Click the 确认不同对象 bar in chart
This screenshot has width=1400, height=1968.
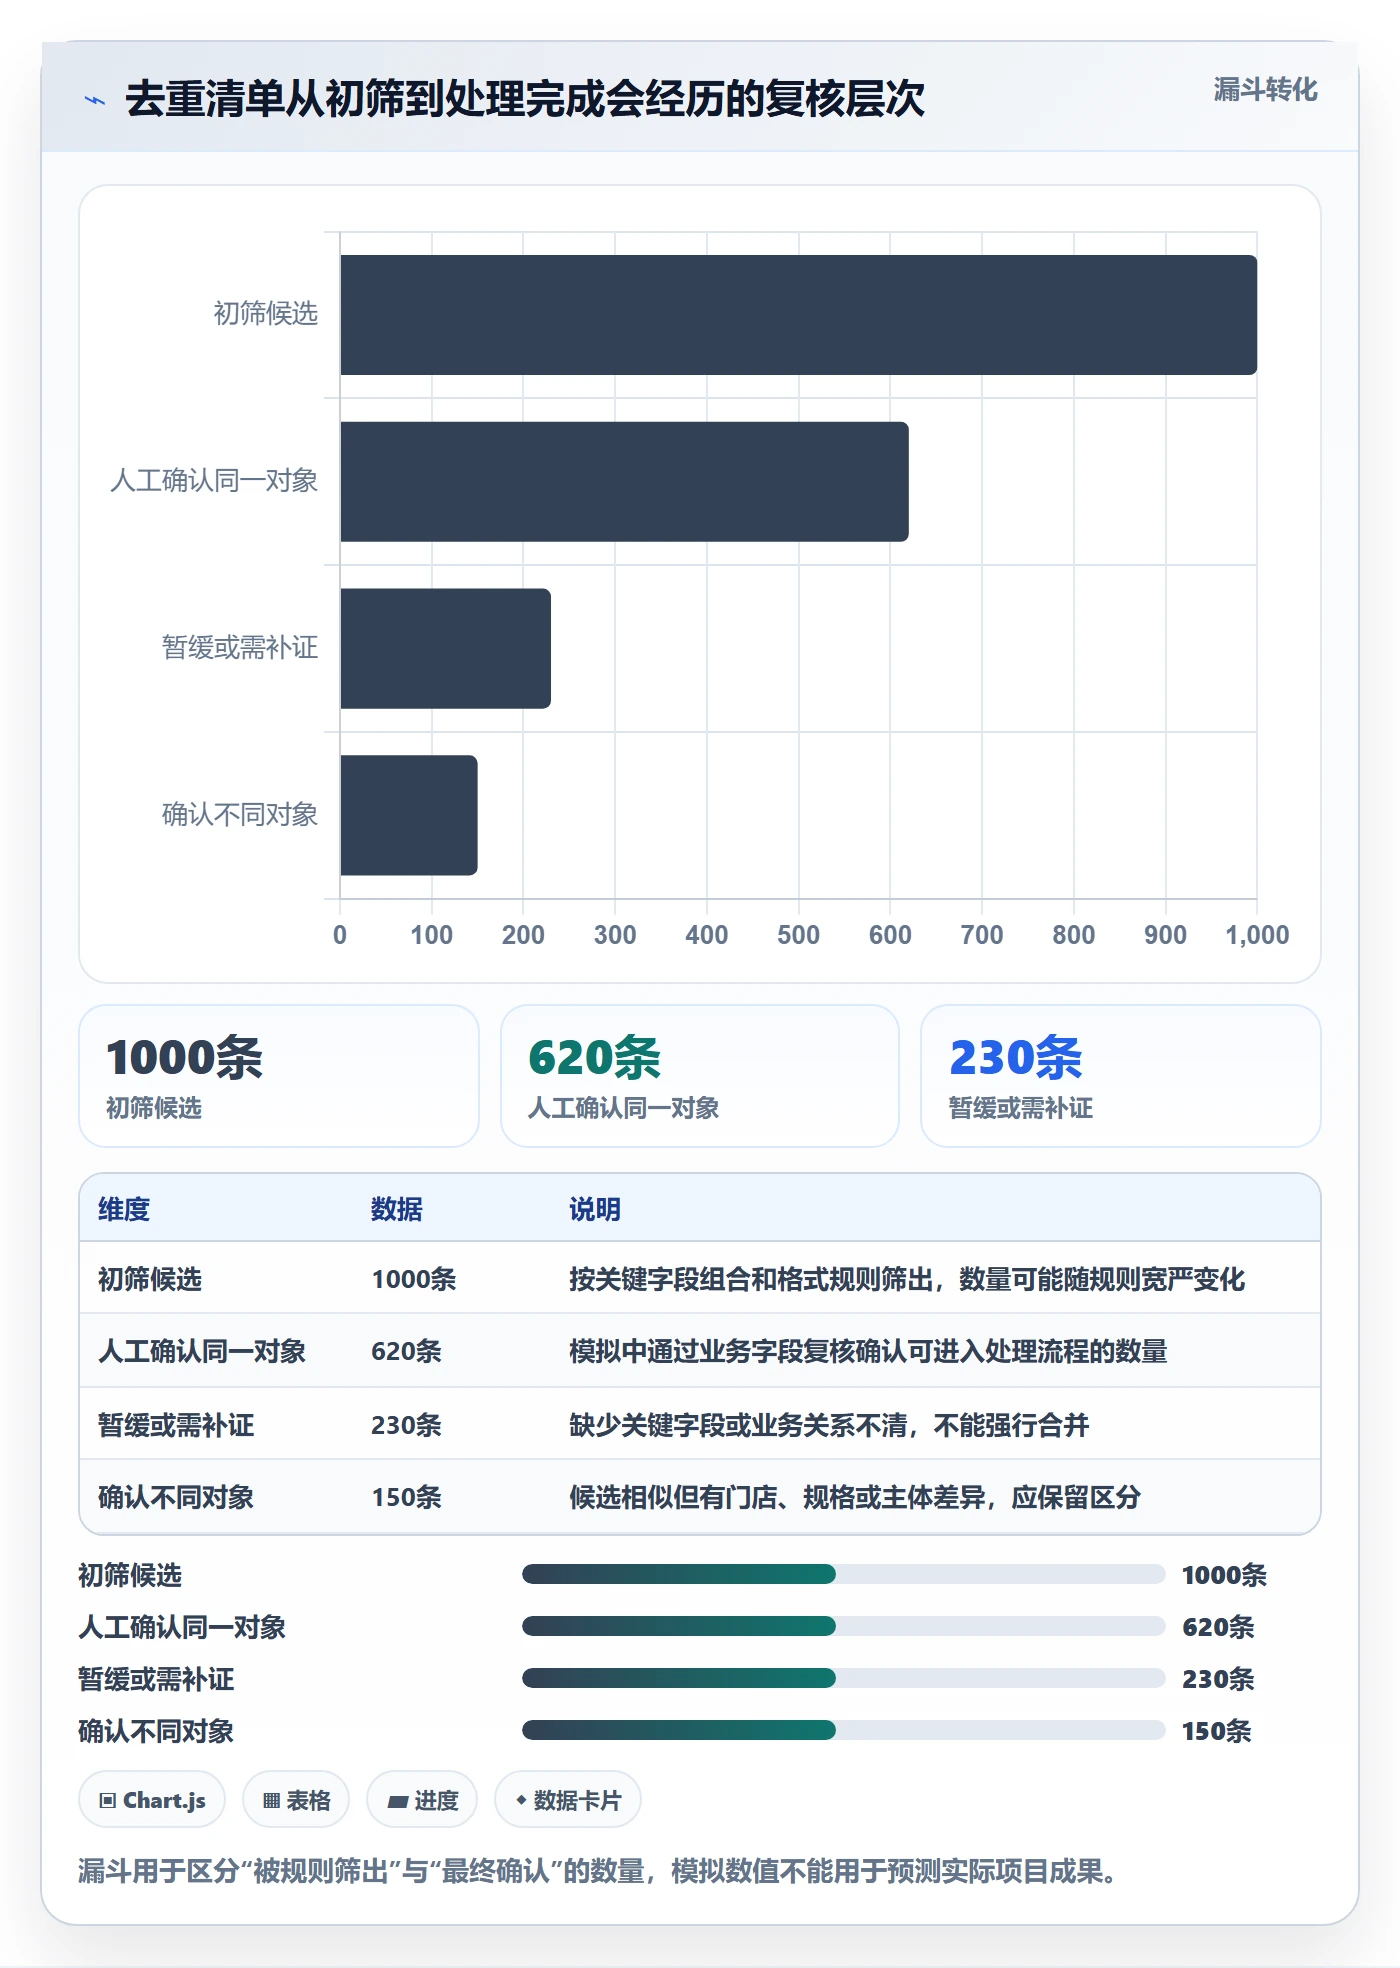coord(408,815)
